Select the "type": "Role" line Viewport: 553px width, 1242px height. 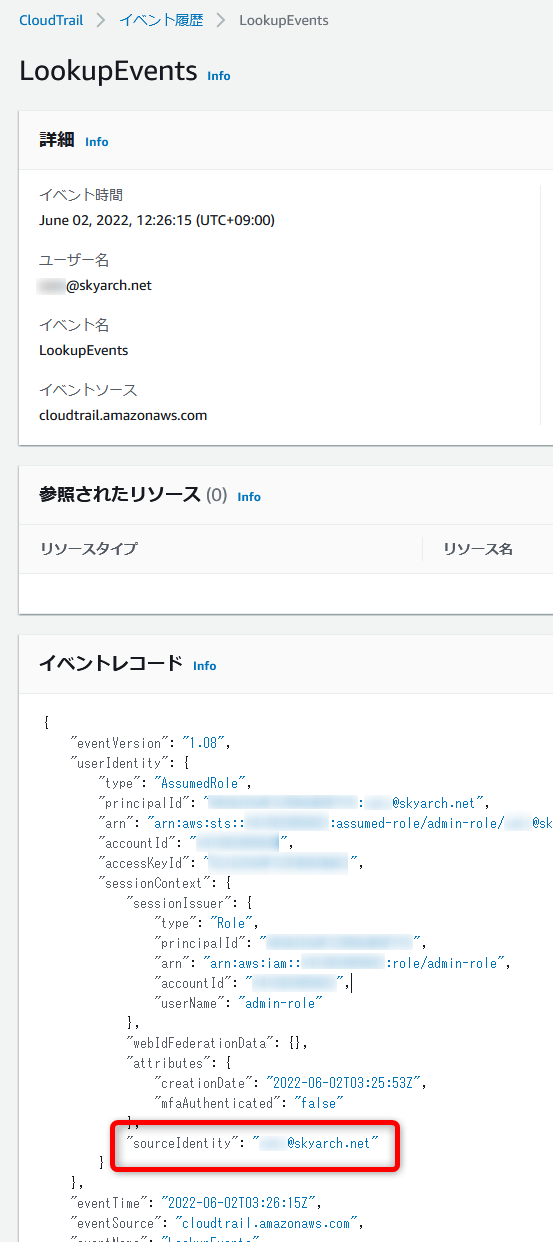tap(207, 923)
